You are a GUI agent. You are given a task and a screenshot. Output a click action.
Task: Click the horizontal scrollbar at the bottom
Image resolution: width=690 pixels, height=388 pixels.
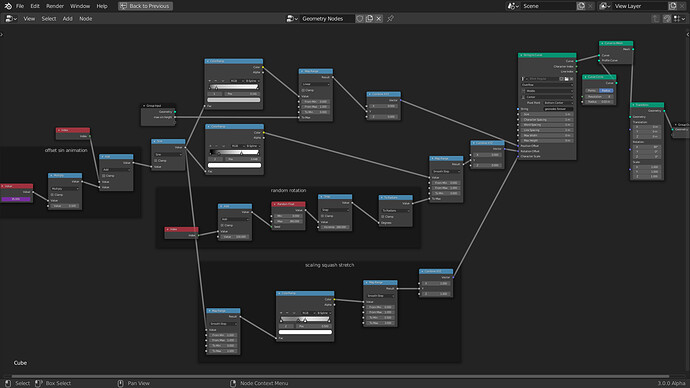[x=340, y=377]
